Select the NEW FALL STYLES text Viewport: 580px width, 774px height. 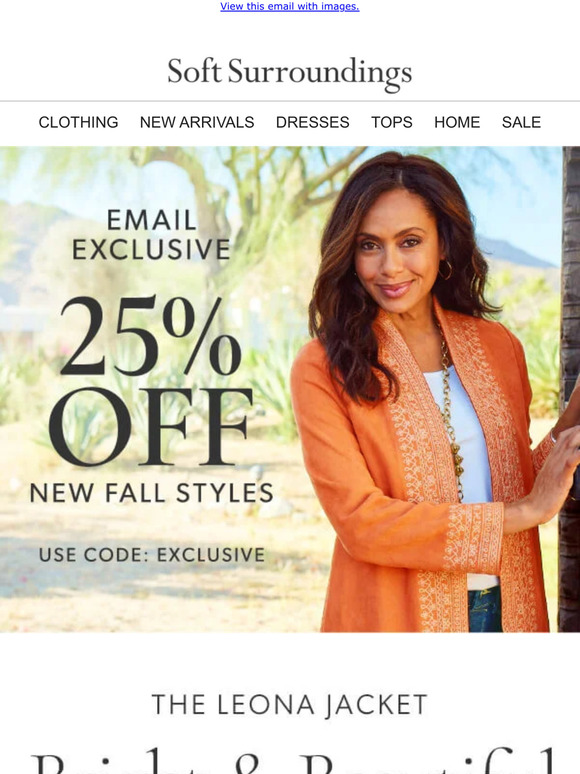[x=152, y=493]
